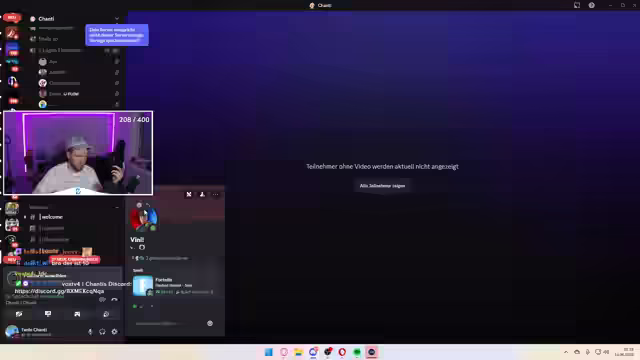
Task: Open the help icon in title bar
Action: (x=591, y=5)
